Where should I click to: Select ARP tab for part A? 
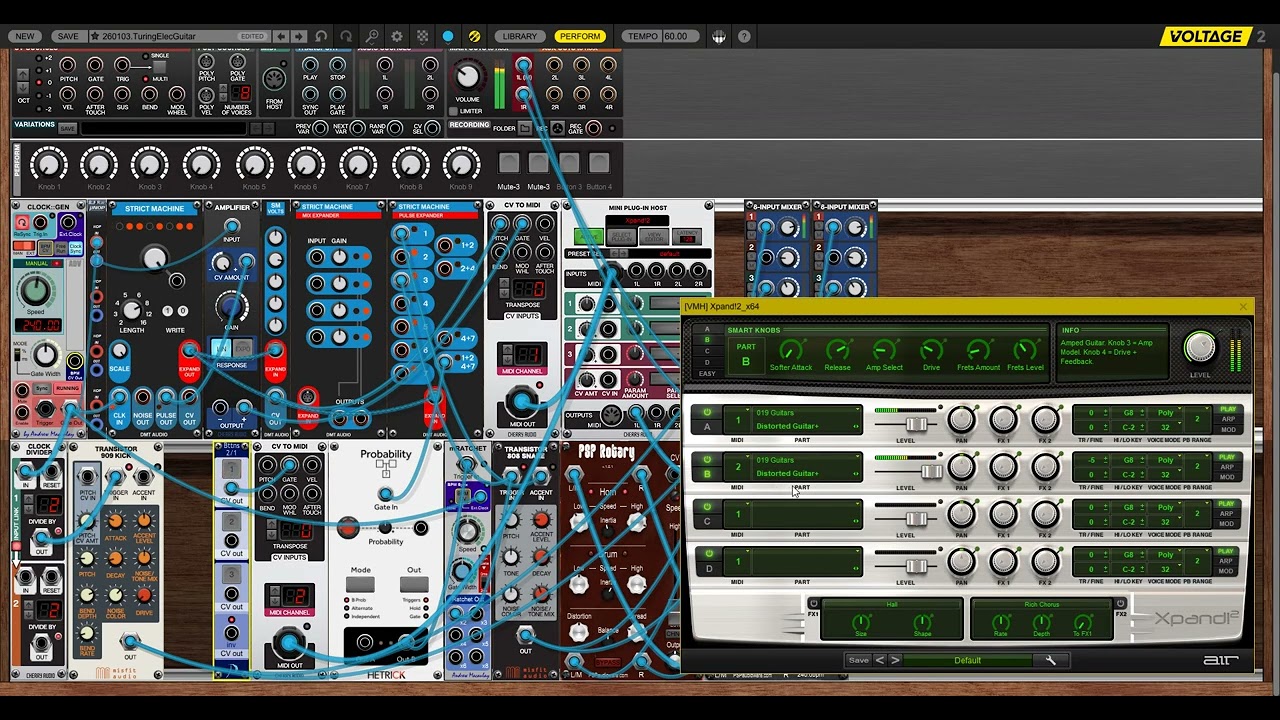coord(1228,420)
